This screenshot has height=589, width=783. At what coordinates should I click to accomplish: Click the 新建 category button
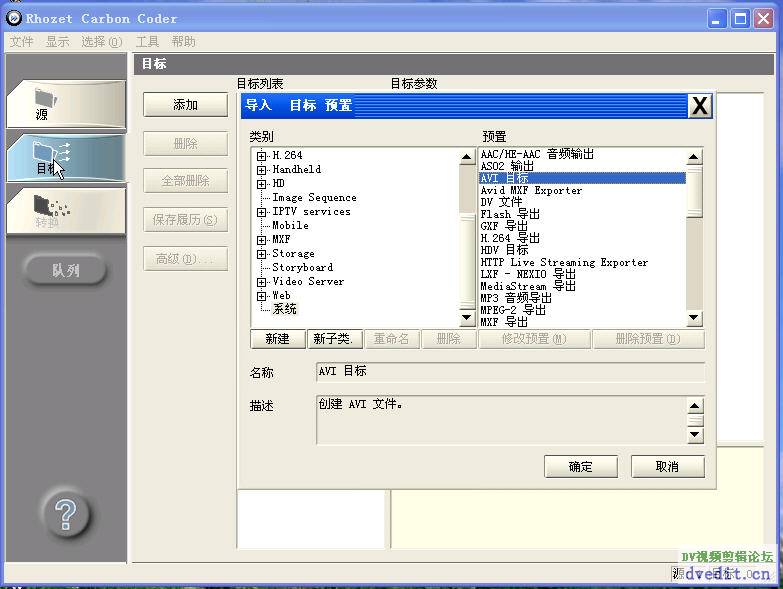pyautogui.click(x=277, y=339)
